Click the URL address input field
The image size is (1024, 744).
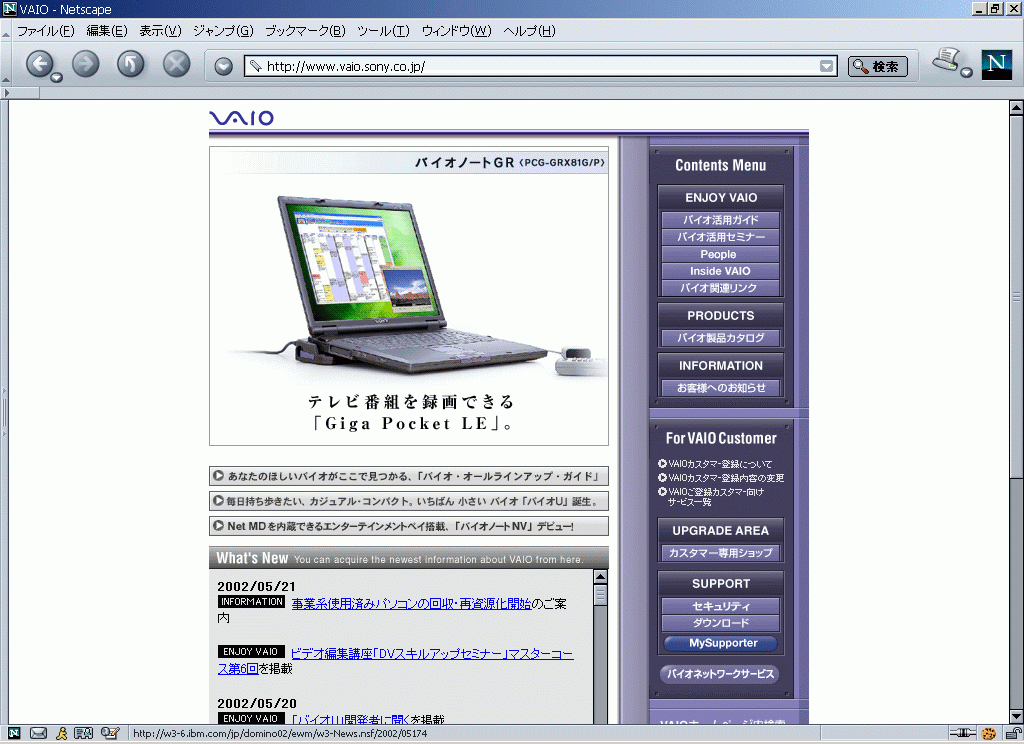tap(541, 66)
